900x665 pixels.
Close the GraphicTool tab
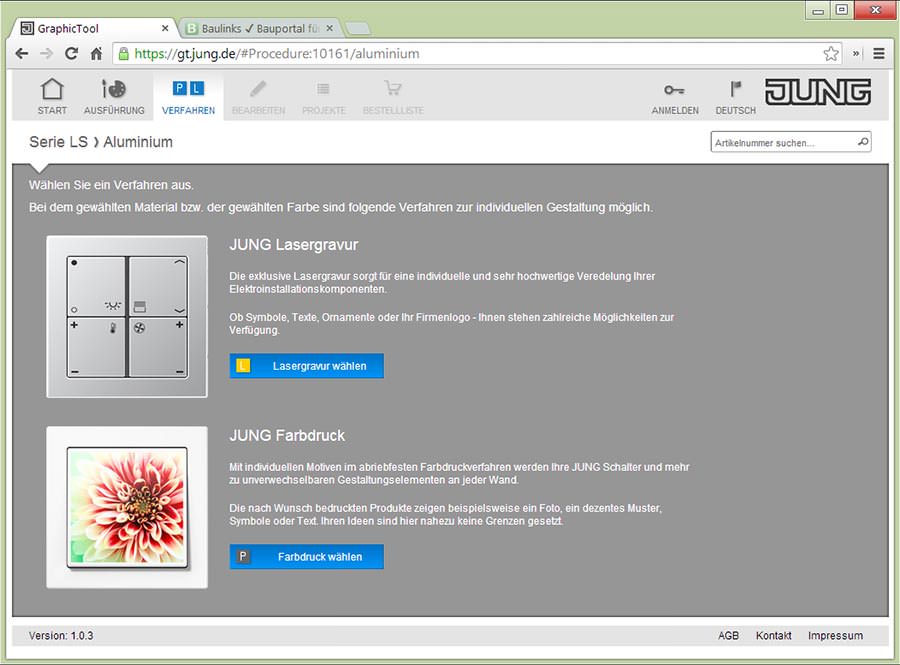tap(165, 28)
